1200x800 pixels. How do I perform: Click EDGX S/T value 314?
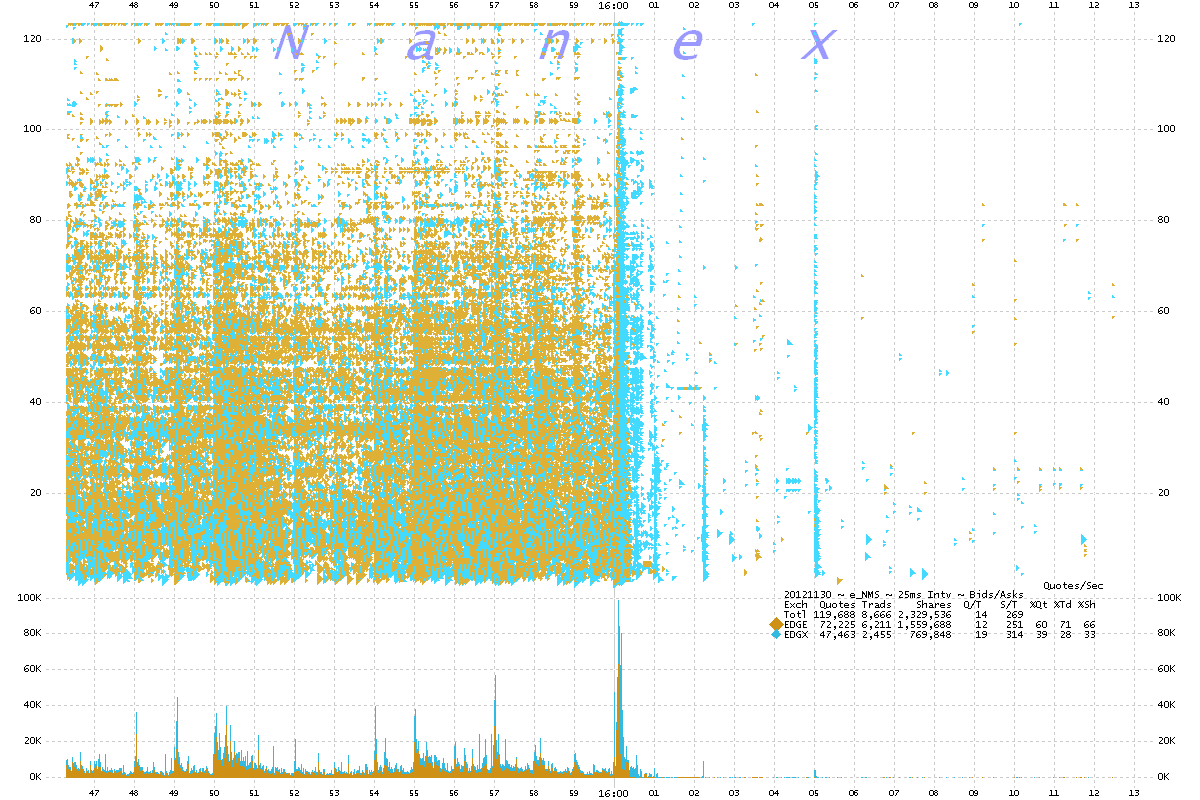click(x=1013, y=635)
